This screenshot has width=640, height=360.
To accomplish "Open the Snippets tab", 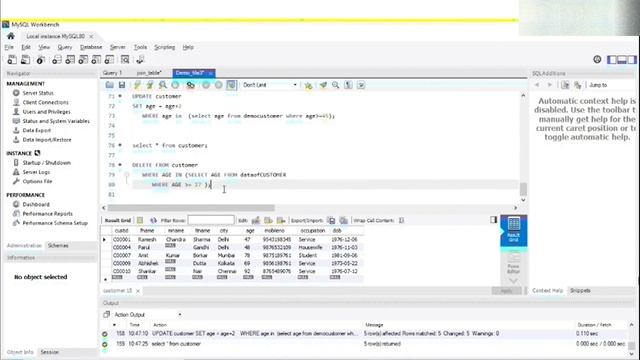I will 580,291.
